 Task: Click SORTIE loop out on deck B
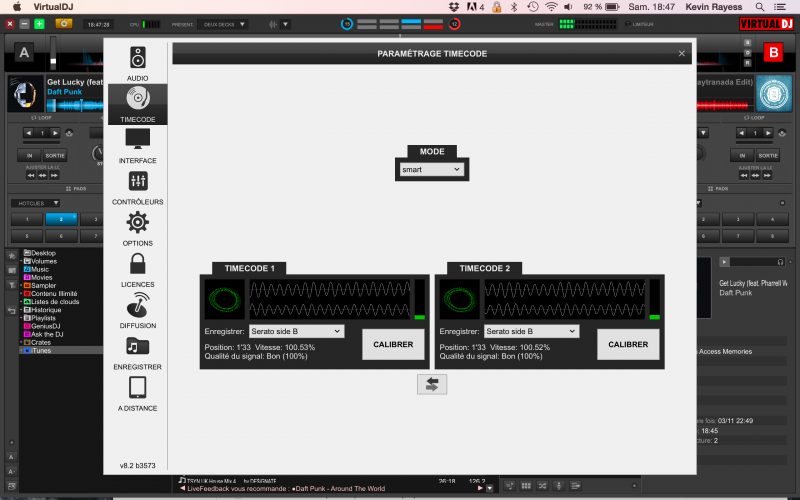tap(767, 155)
